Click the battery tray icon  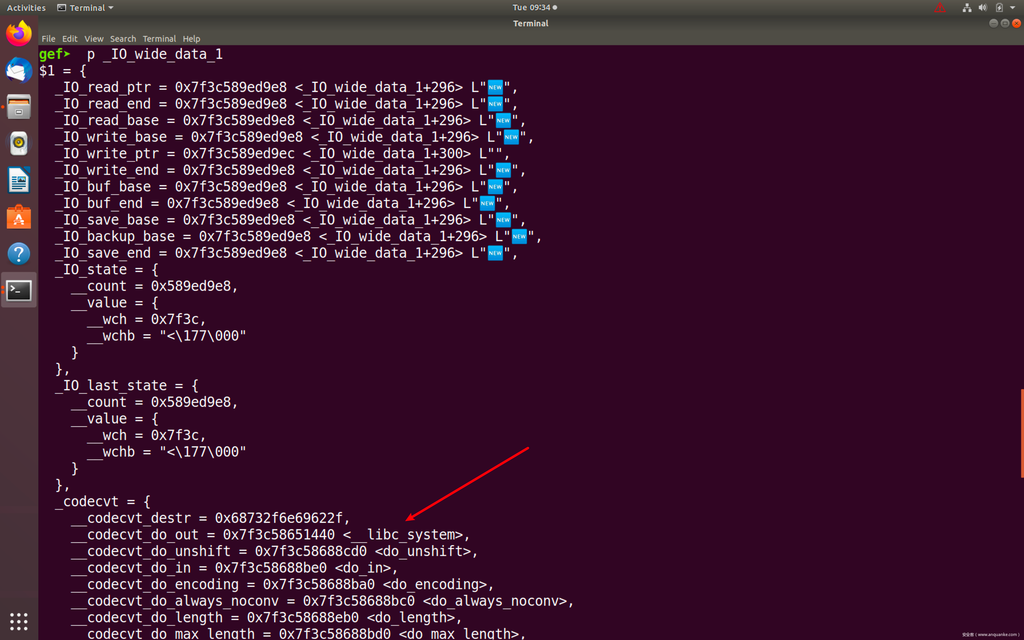(x=999, y=8)
